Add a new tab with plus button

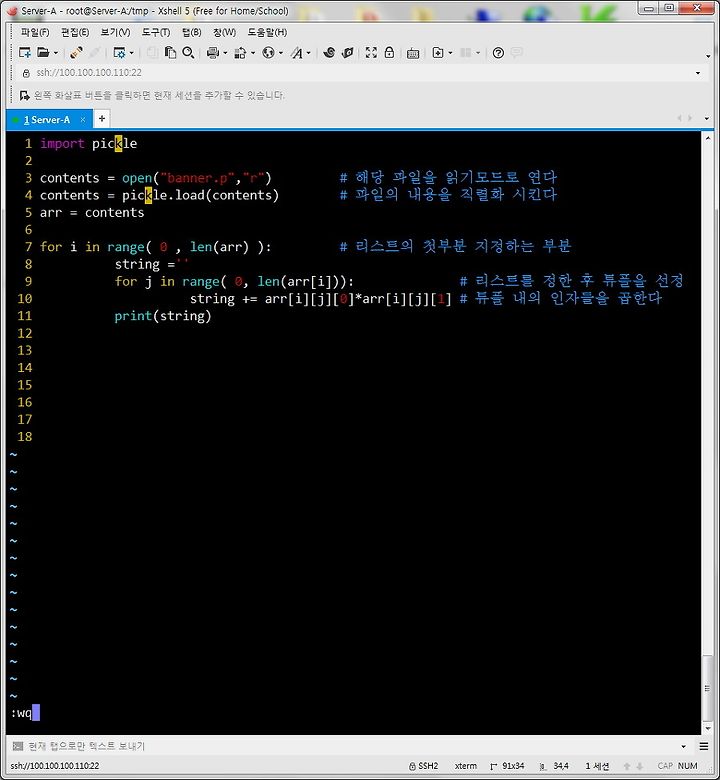coord(102,119)
